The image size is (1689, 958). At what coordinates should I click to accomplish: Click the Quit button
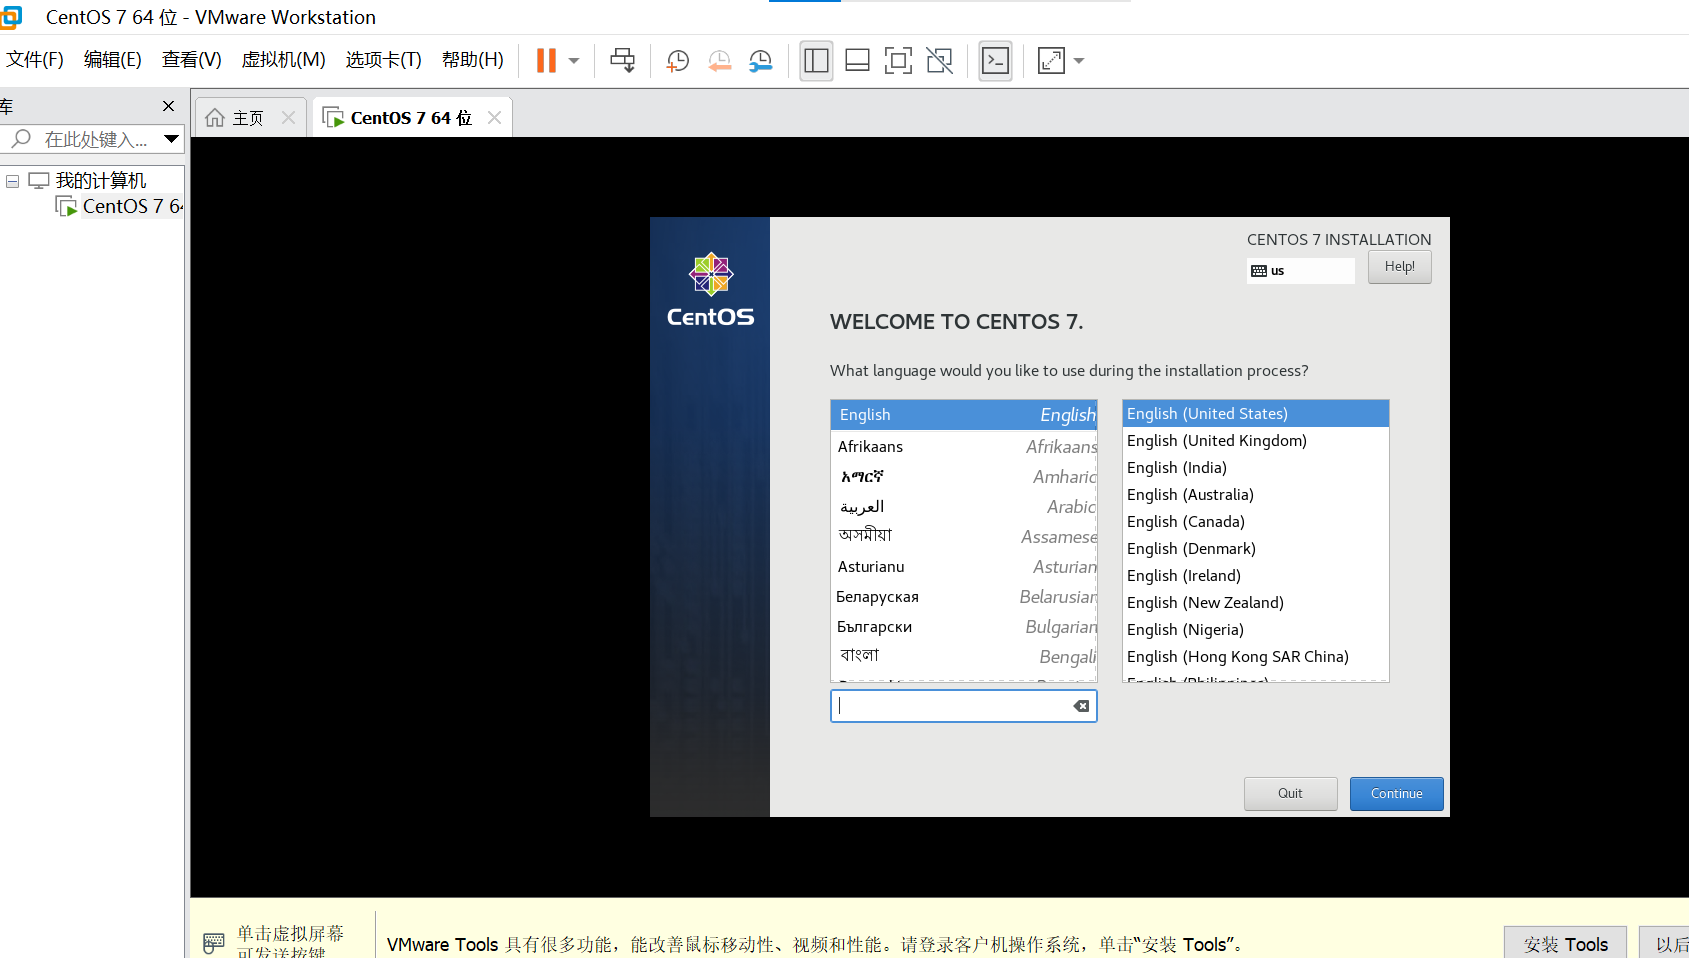click(1291, 794)
